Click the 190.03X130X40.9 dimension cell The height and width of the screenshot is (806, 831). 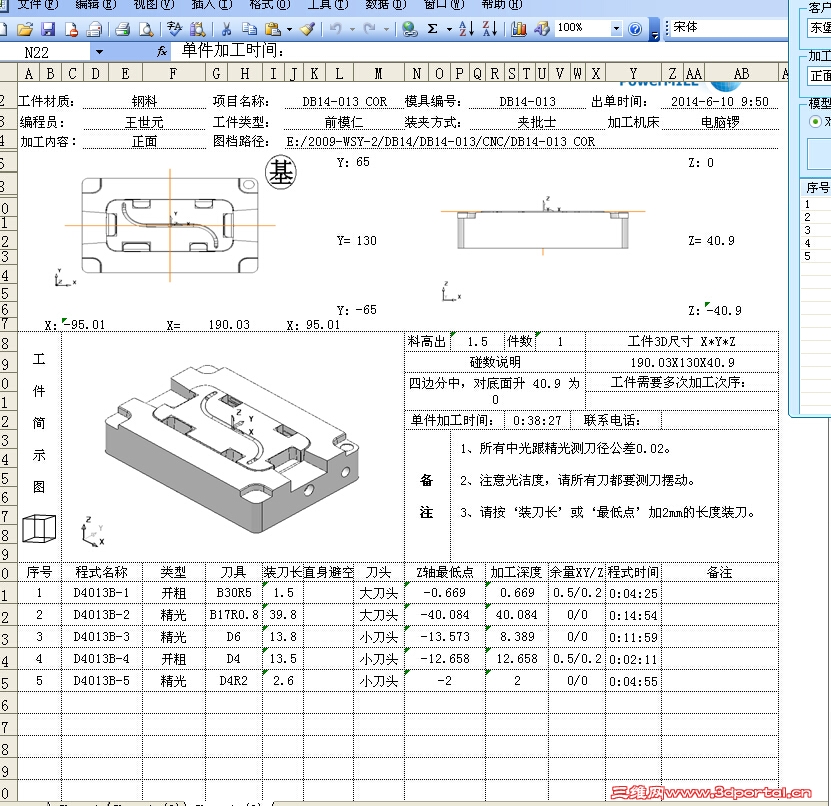tap(682, 363)
